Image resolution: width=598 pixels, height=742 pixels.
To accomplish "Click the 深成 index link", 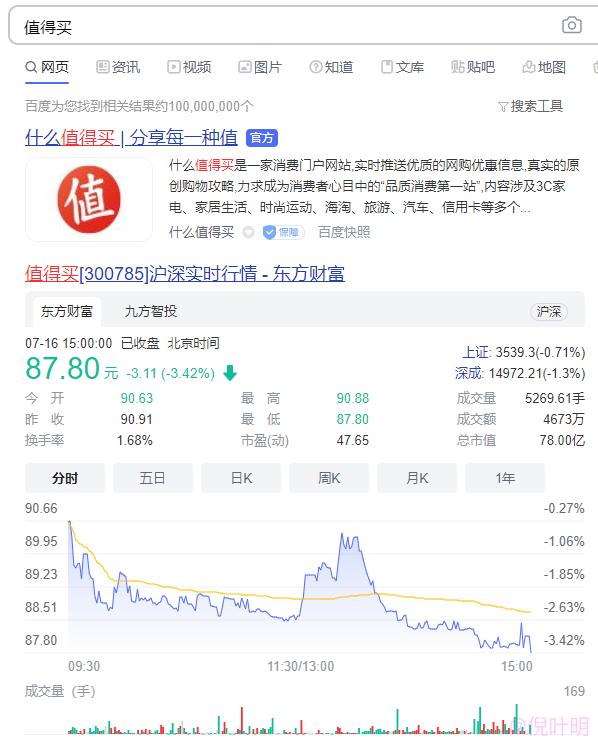I will click(x=469, y=373).
